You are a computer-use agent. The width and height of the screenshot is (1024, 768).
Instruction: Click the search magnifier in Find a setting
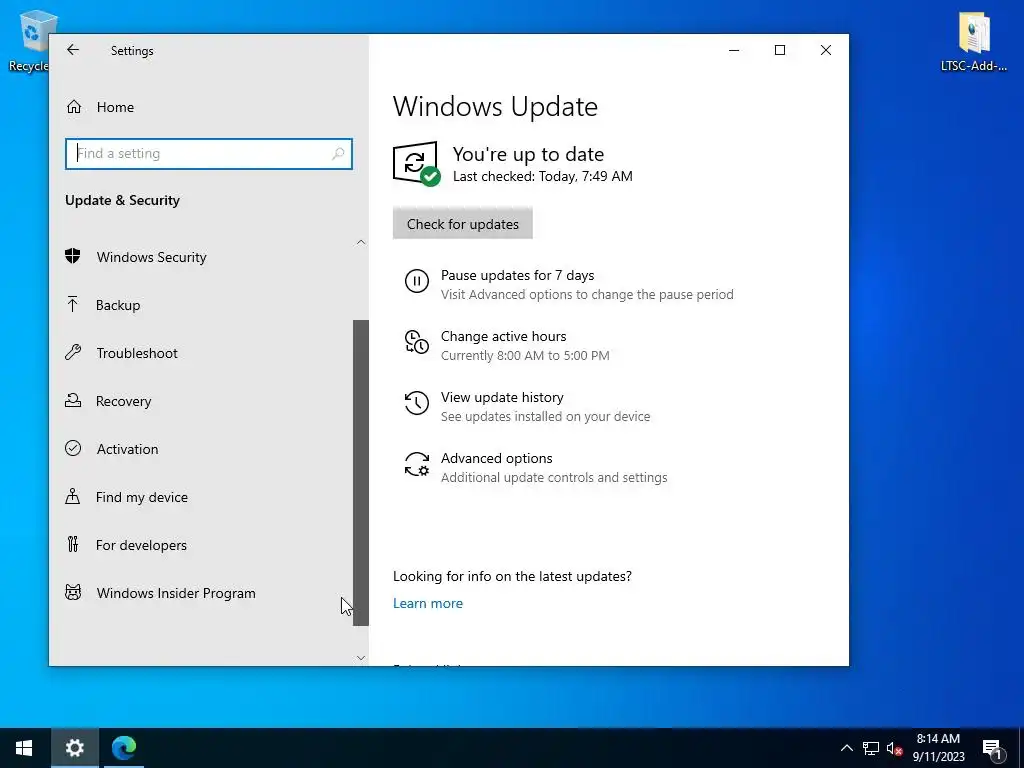pos(338,153)
